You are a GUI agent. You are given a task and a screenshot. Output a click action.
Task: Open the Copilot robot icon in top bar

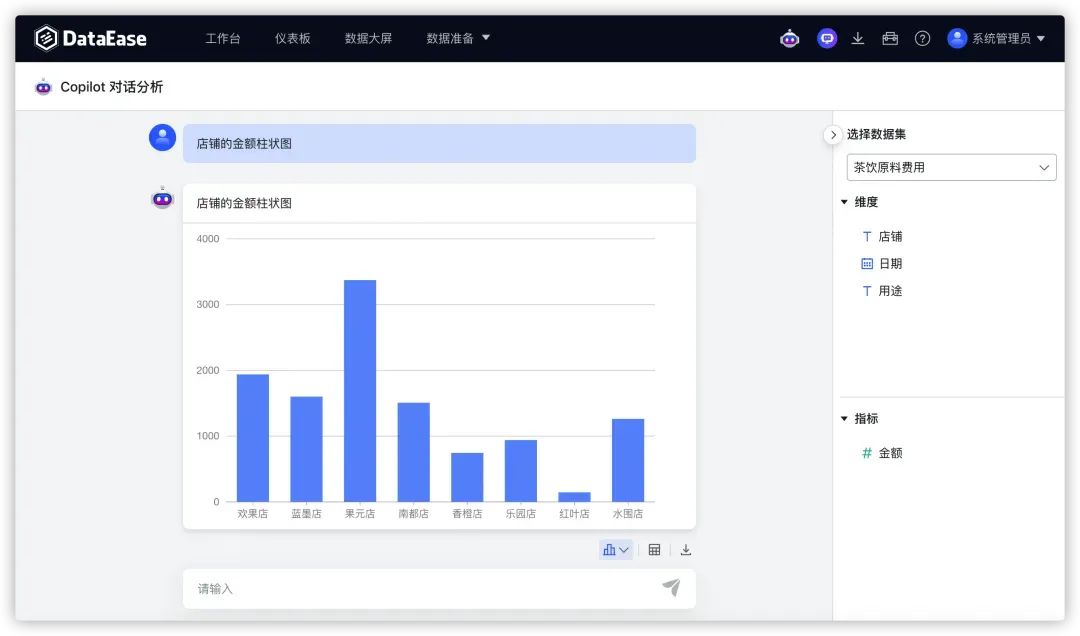pos(790,39)
